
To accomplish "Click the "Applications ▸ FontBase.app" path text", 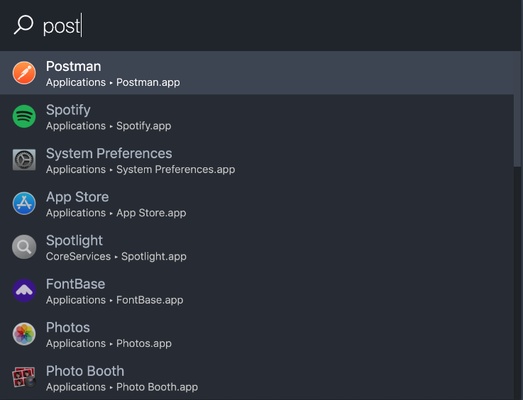I will click(x=115, y=300).
